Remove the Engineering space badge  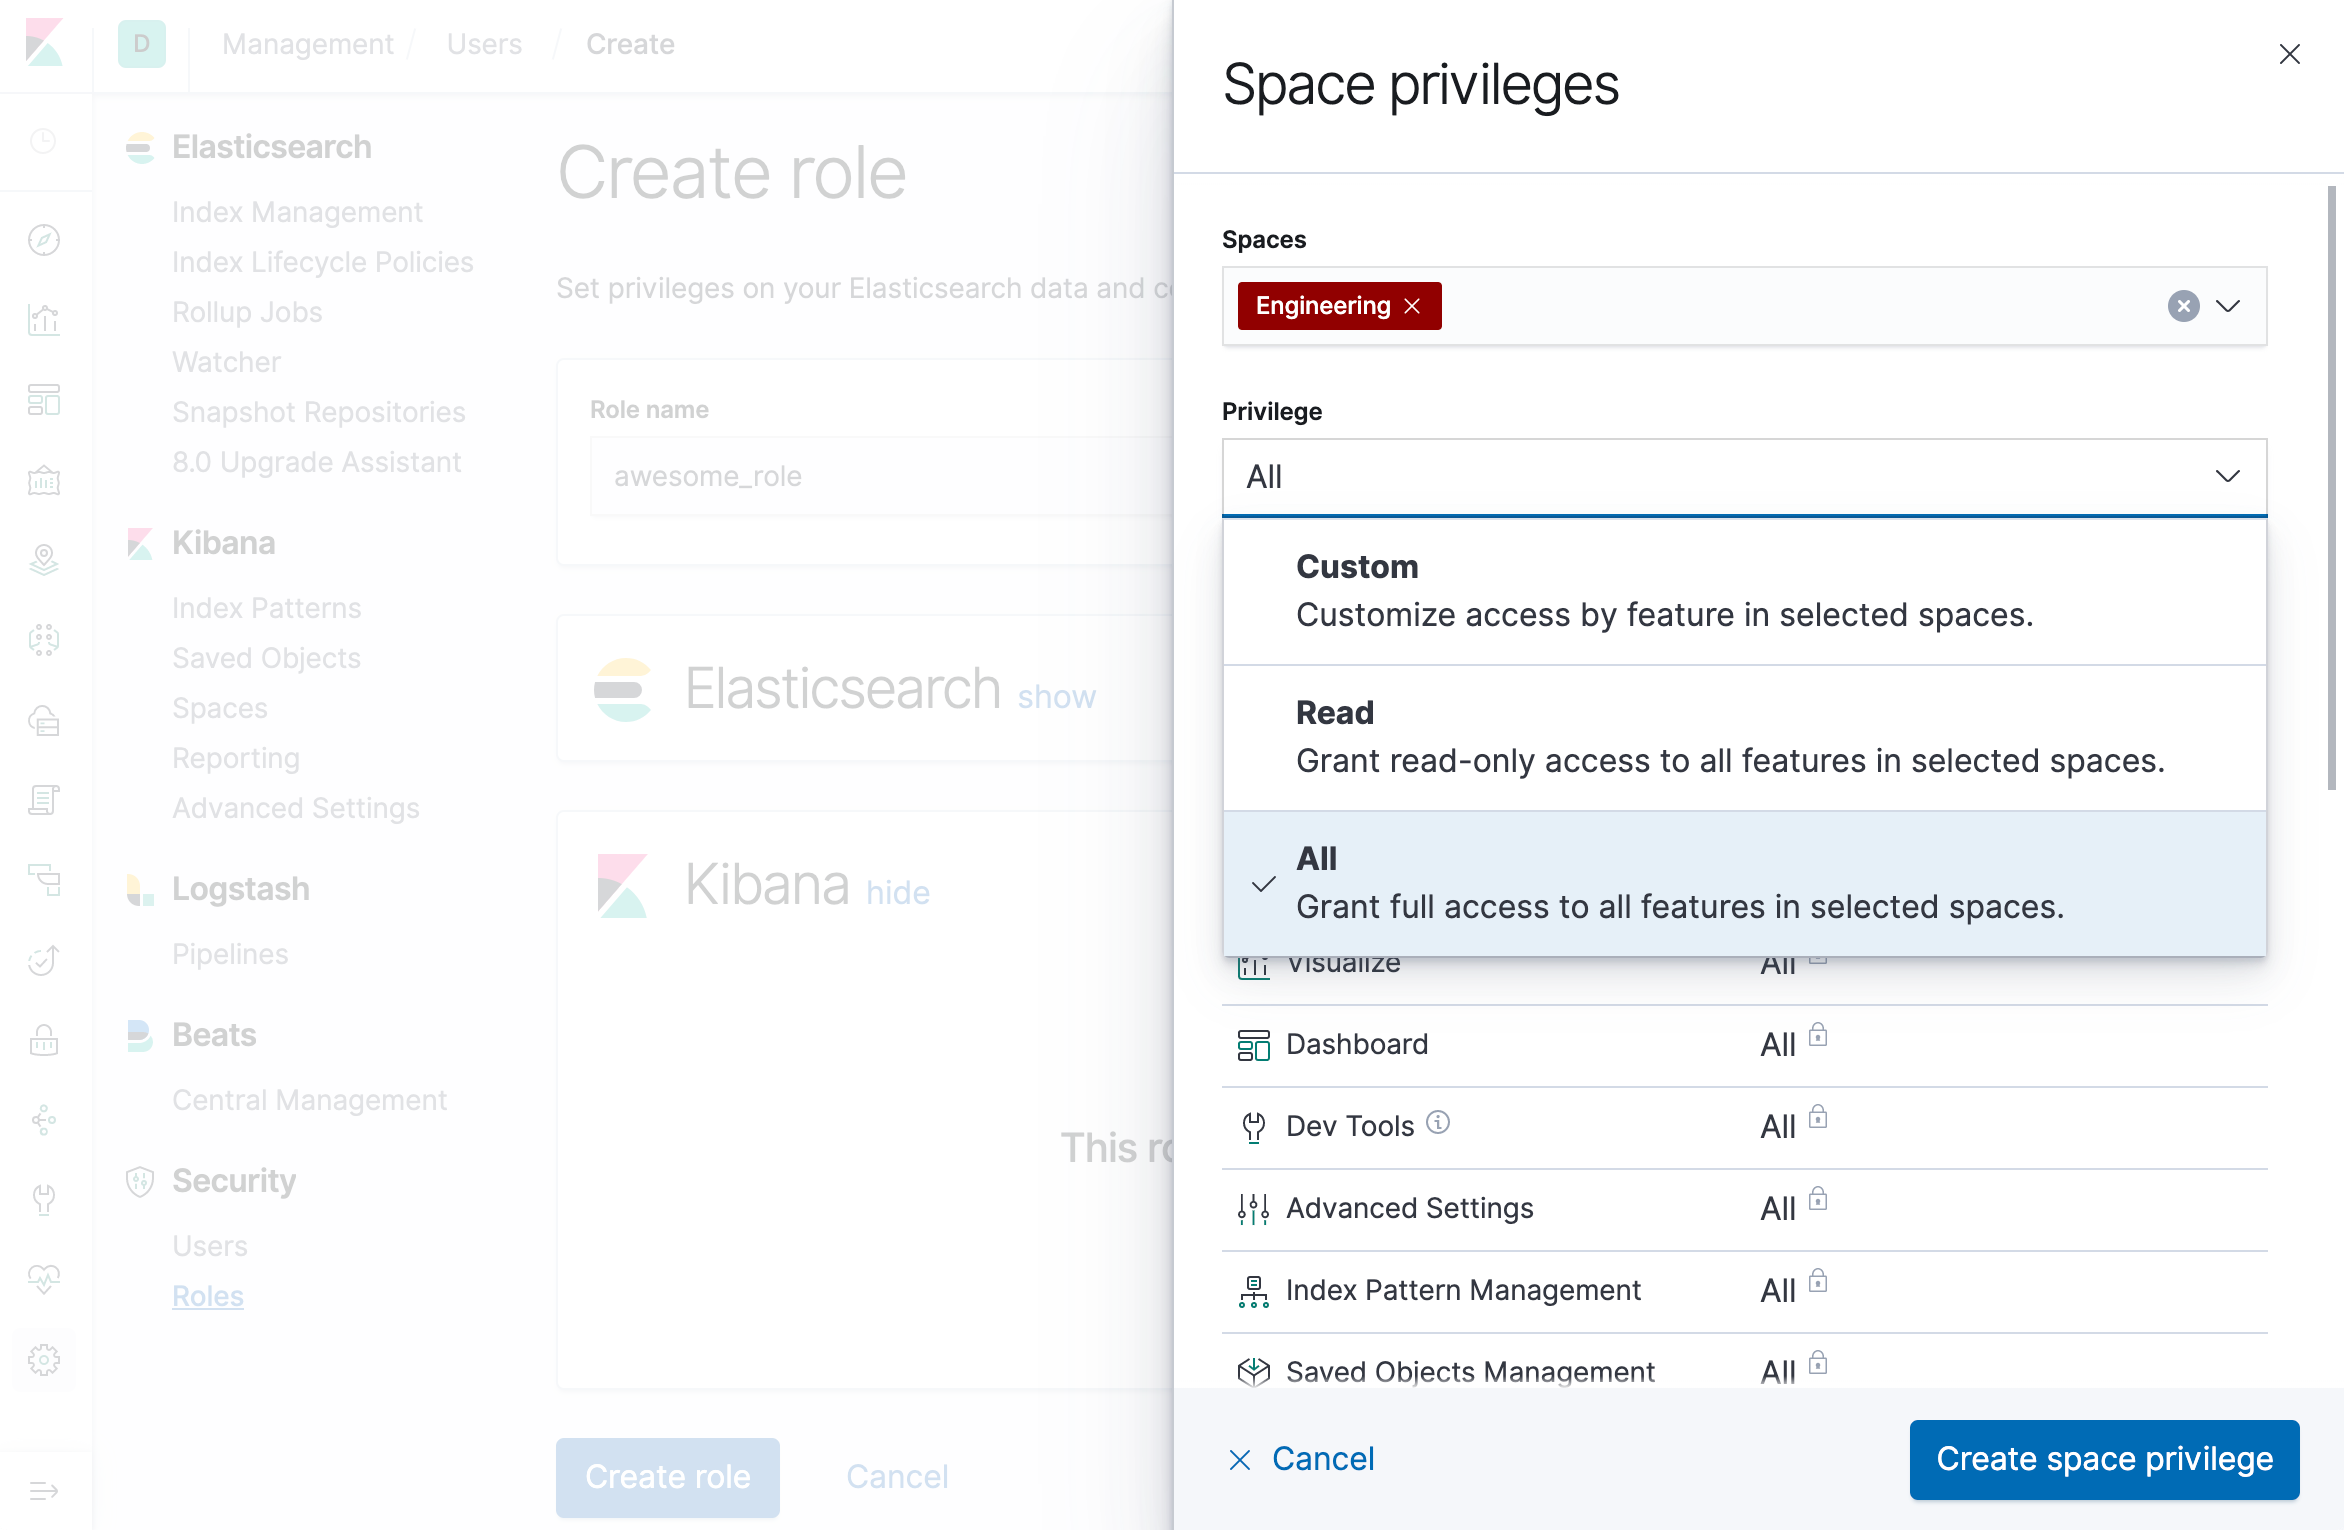[1412, 306]
